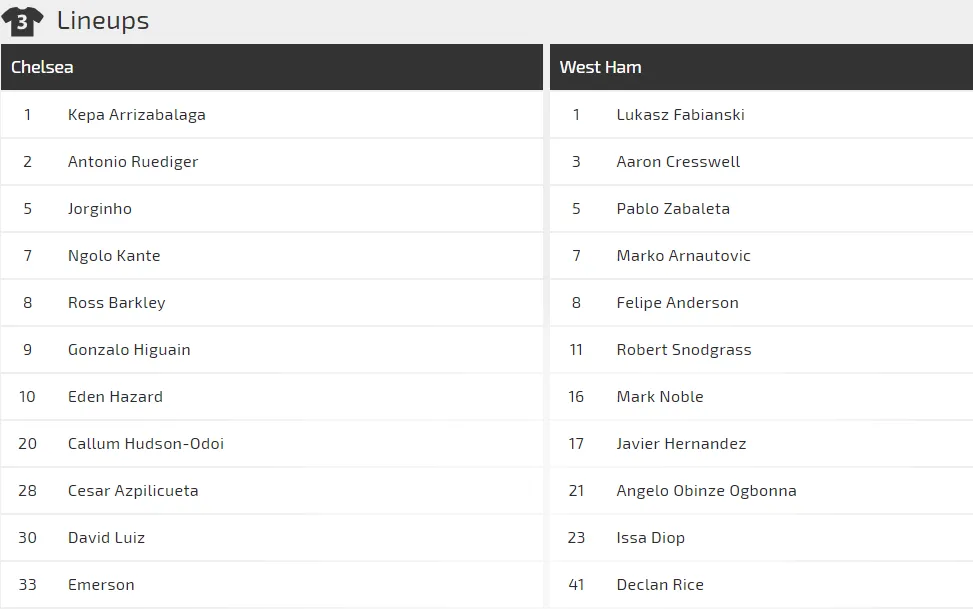Image resolution: width=973 pixels, height=609 pixels.
Task: Click on Jorginho in Chelsea lineup
Action: pos(99,209)
